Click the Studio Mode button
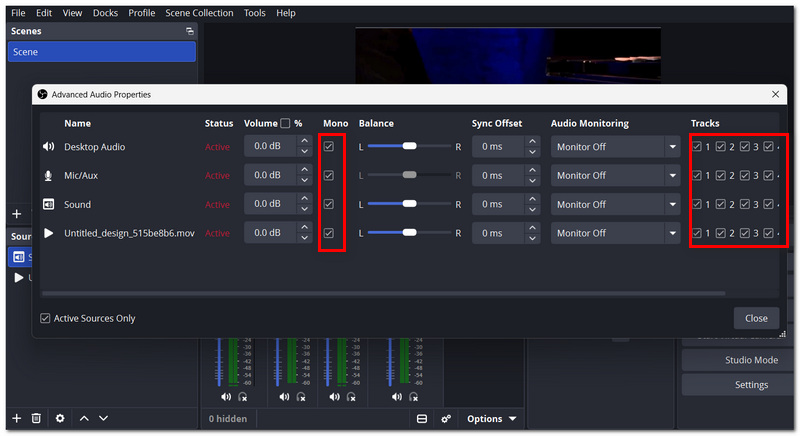800x436 pixels. pos(737,360)
